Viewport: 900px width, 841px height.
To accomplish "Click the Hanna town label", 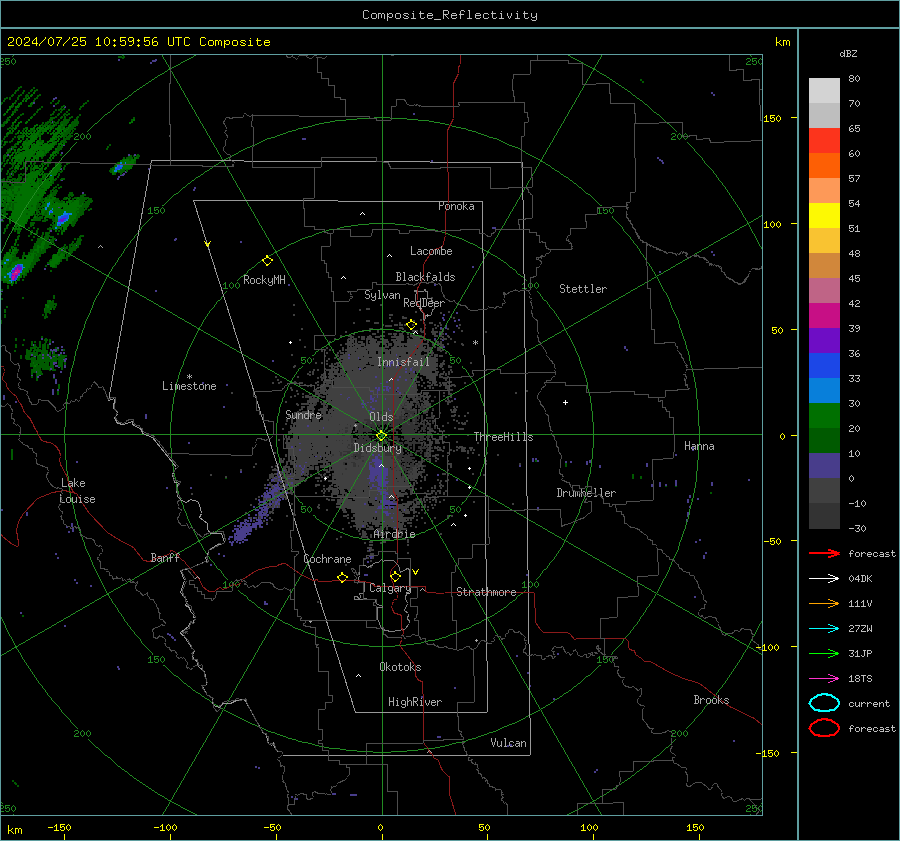I will tap(699, 446).
